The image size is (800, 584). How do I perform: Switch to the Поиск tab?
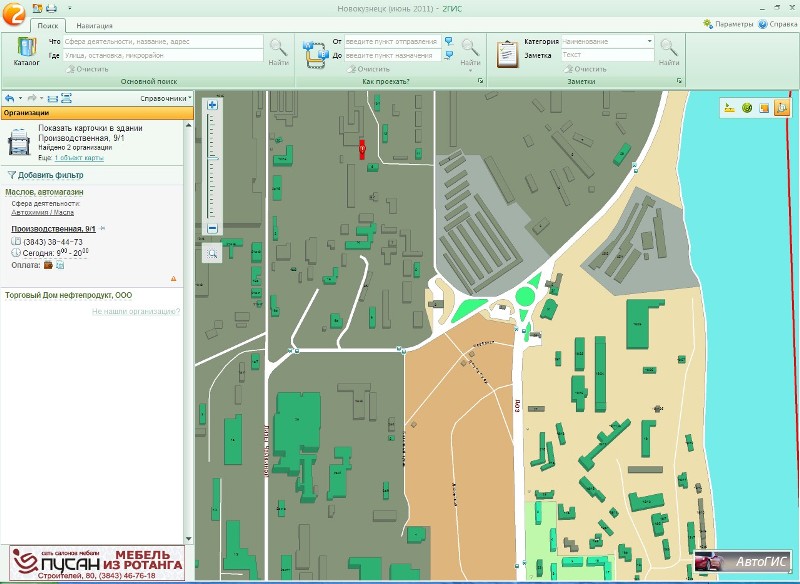tap(48, 26)
